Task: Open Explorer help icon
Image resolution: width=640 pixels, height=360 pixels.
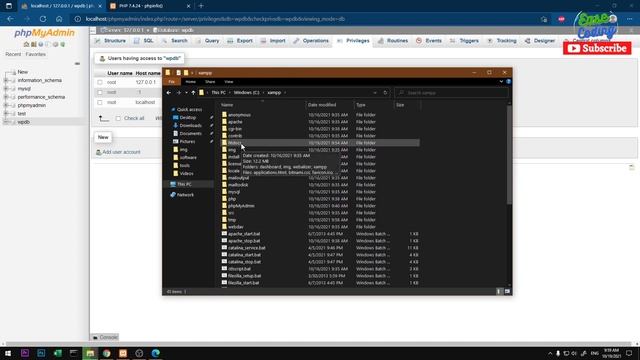Action: click(508, 82)
